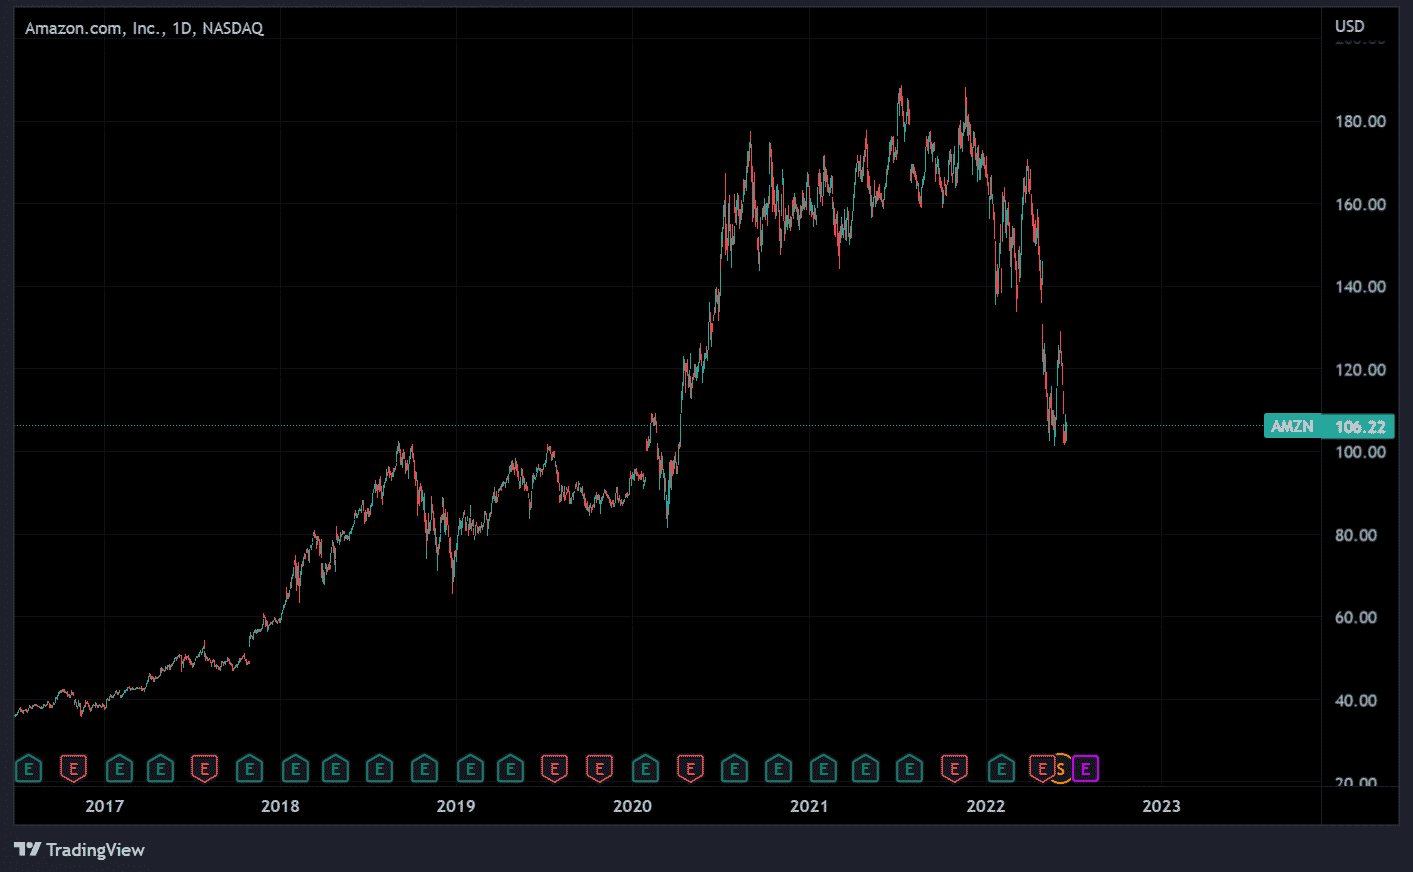1413x872 pixels.
Task: Click the Amazon.com, Inc., 1D, NASDAQ title
Action: pos(144,28)
